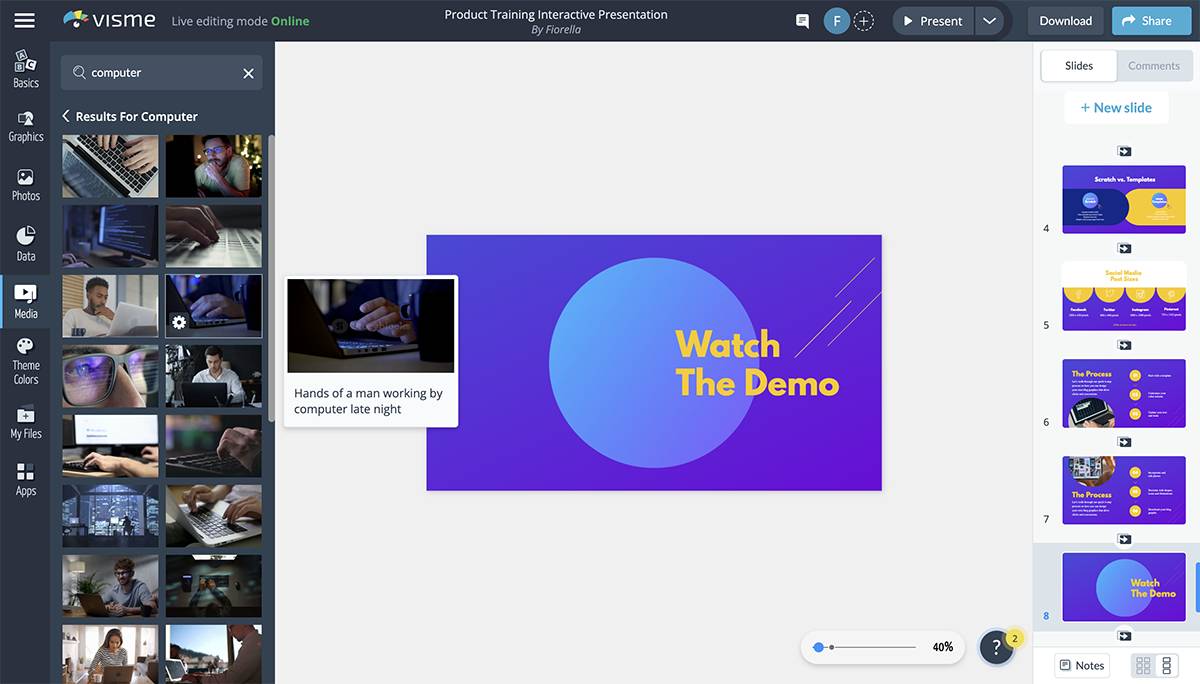Viewport: 1200px width, 684px height.
Task: Switch to grid slide view
Action: pyautogui.click(x=1143, y=666)
